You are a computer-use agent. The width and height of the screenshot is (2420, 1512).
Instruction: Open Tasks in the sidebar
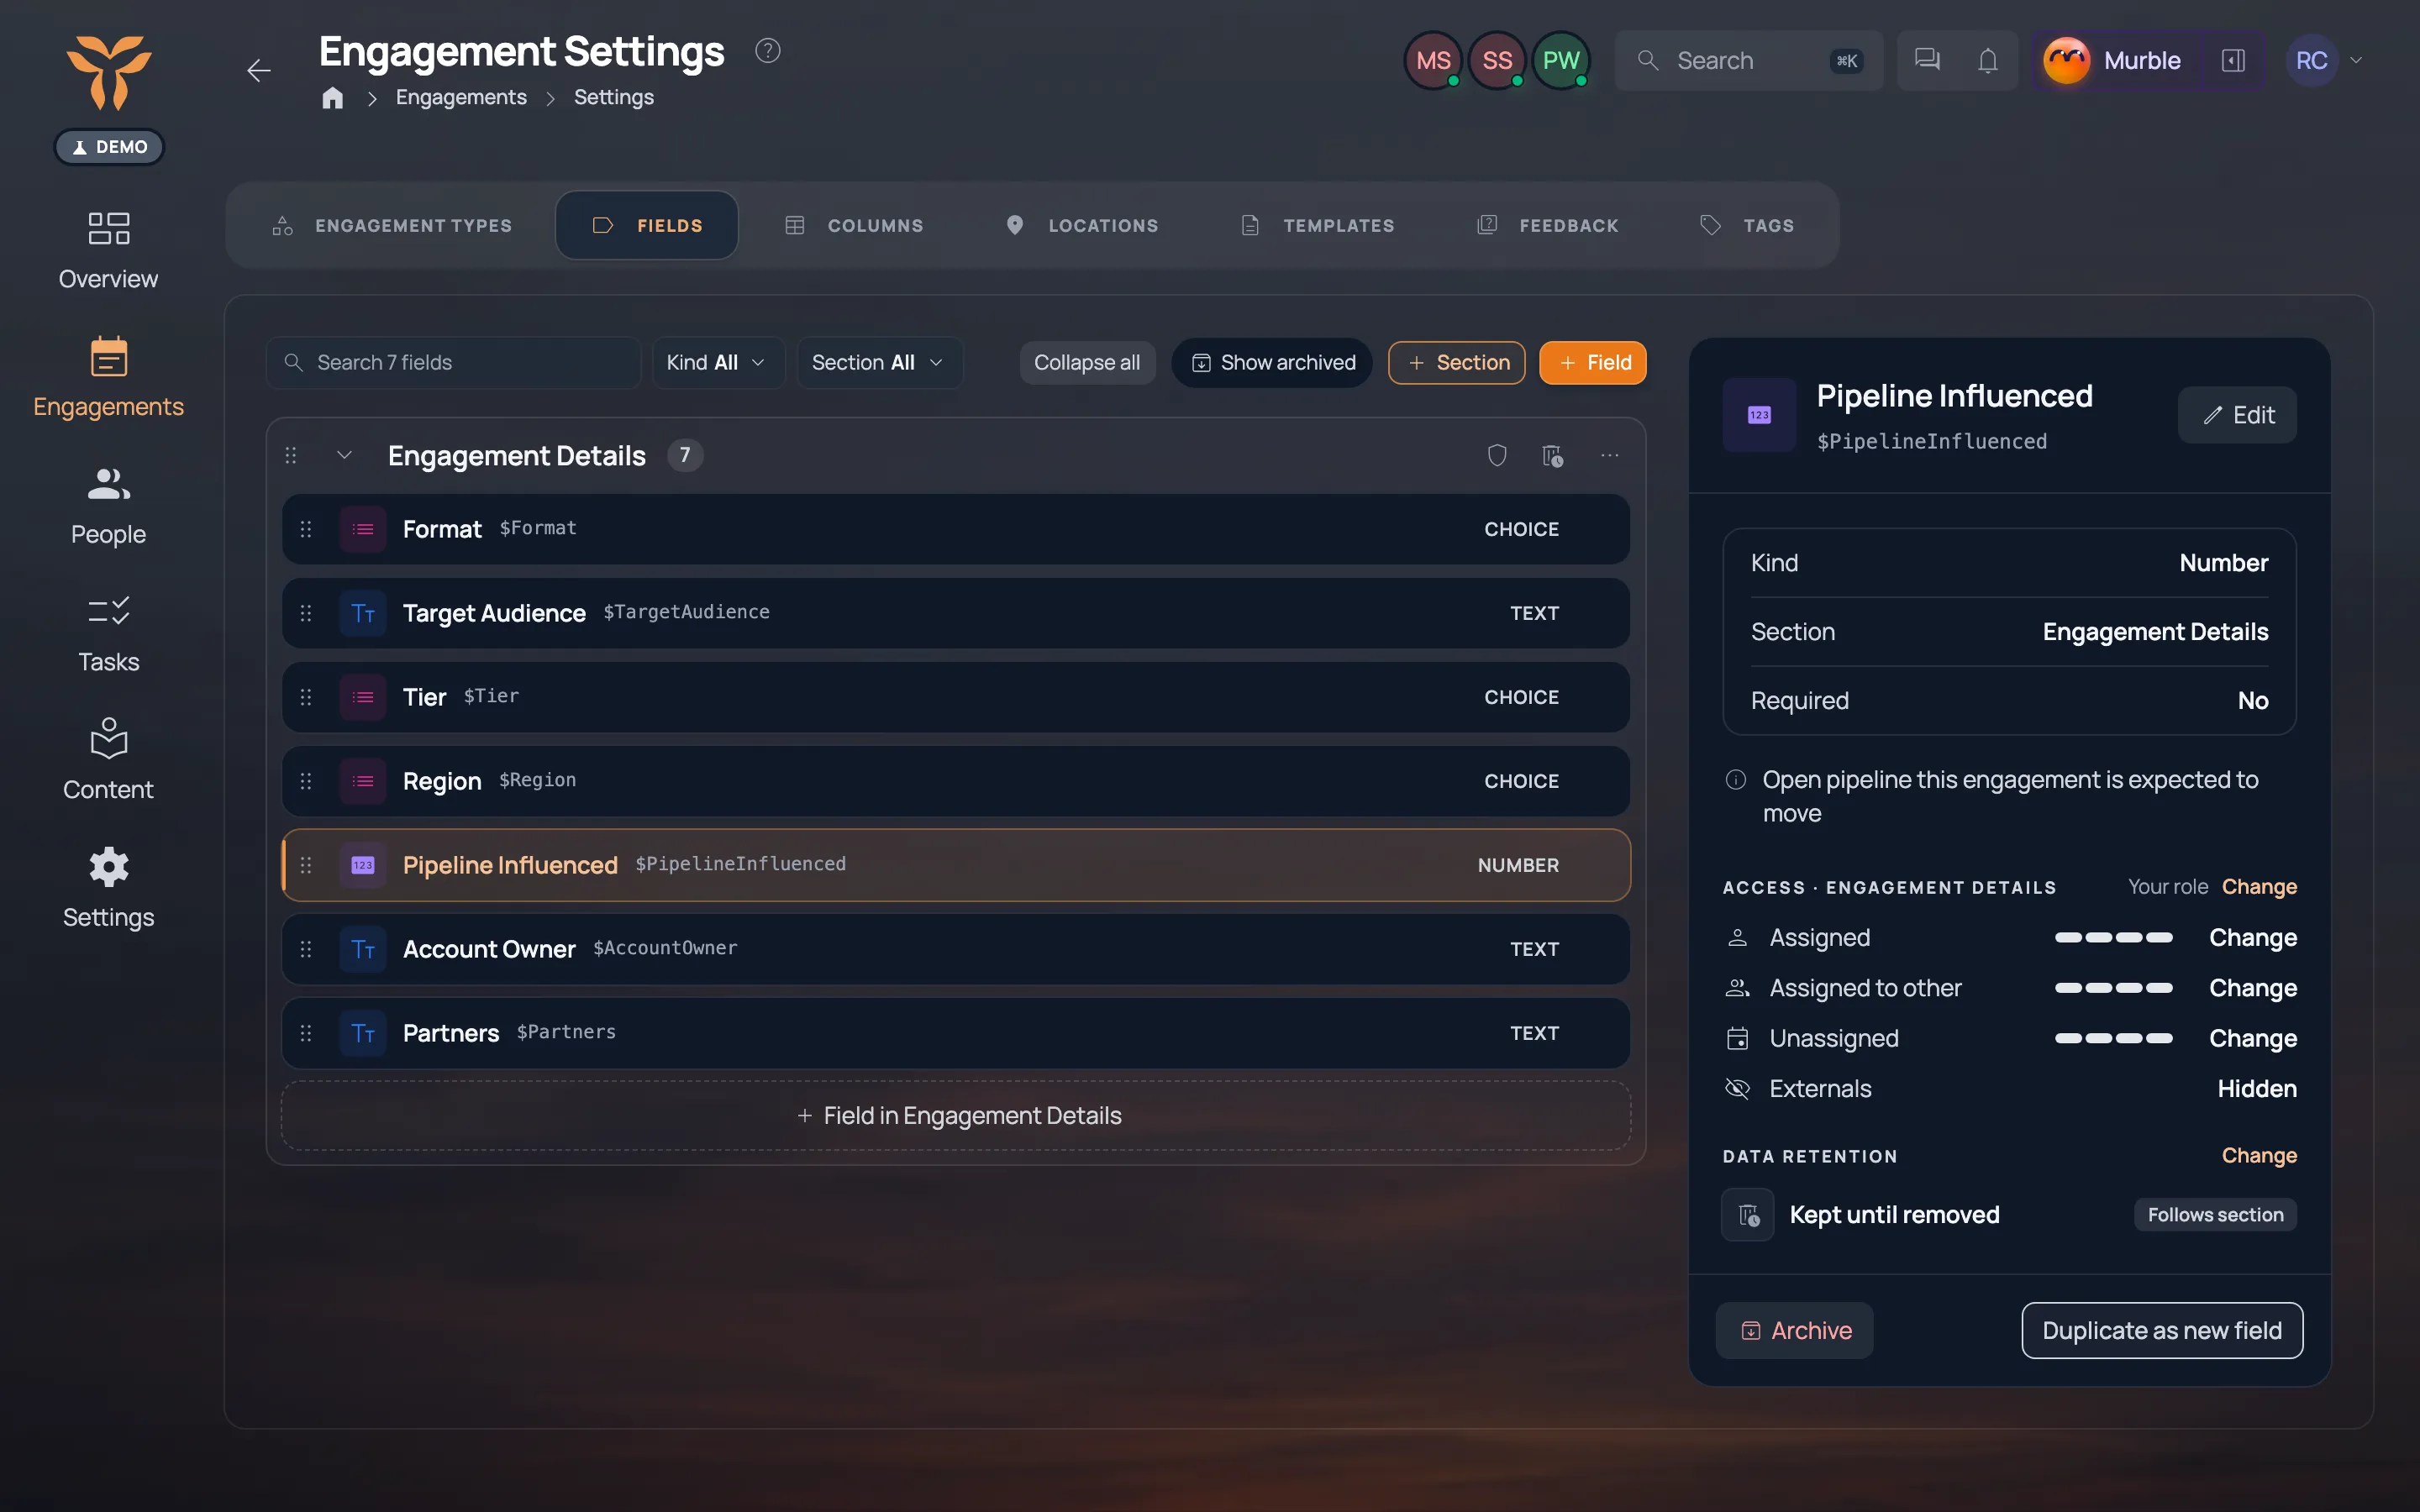tap(108, 634)
